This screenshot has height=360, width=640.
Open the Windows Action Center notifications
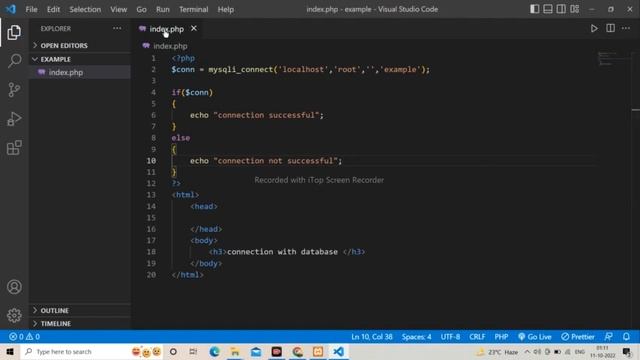tap(627, 352)
